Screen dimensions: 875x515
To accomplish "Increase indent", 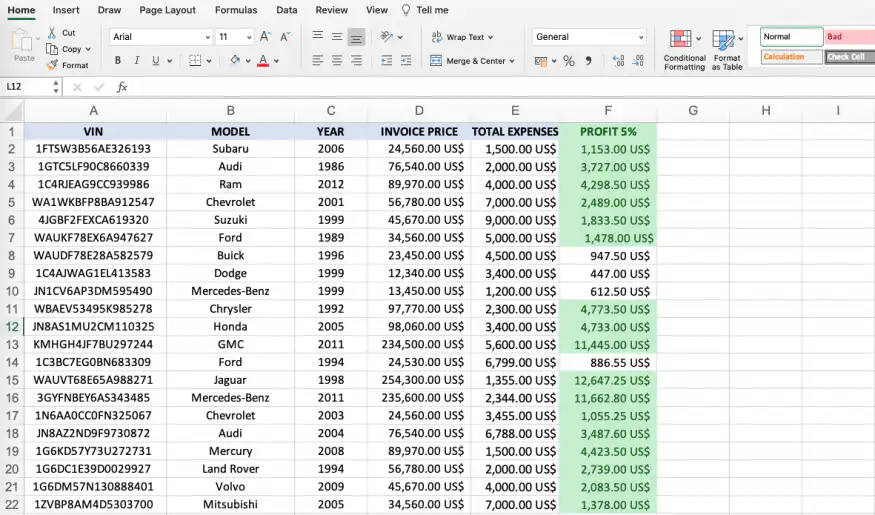I will click(x=406, y=60).
